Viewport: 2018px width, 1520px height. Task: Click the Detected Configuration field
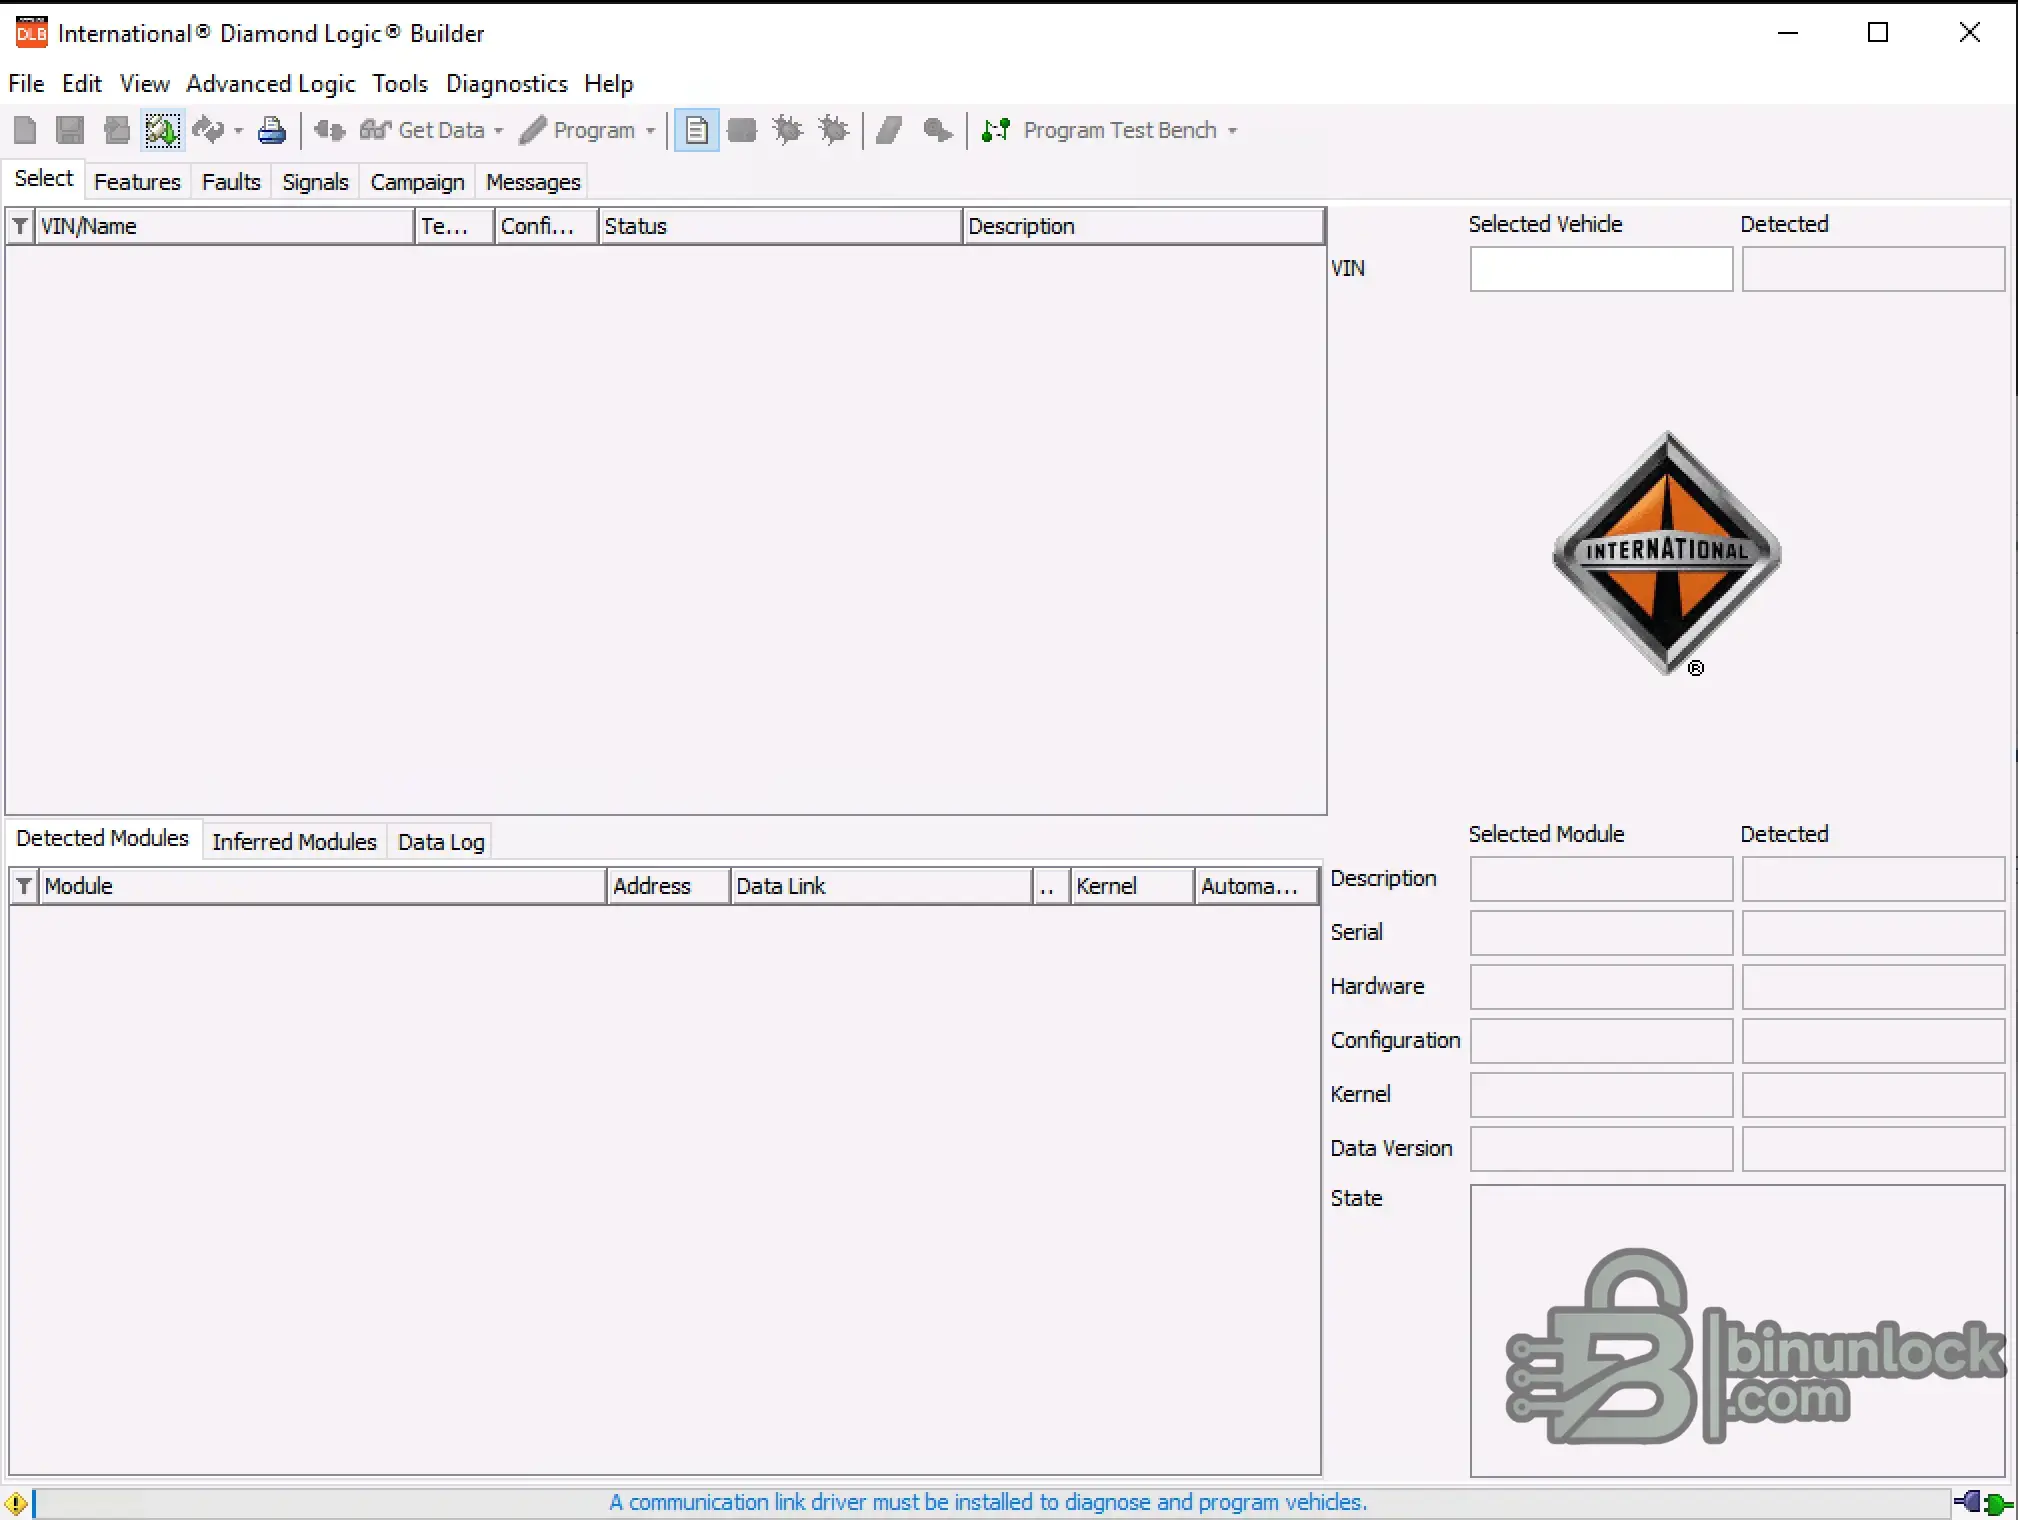pyautogui.click(x=1873, y=1041)
